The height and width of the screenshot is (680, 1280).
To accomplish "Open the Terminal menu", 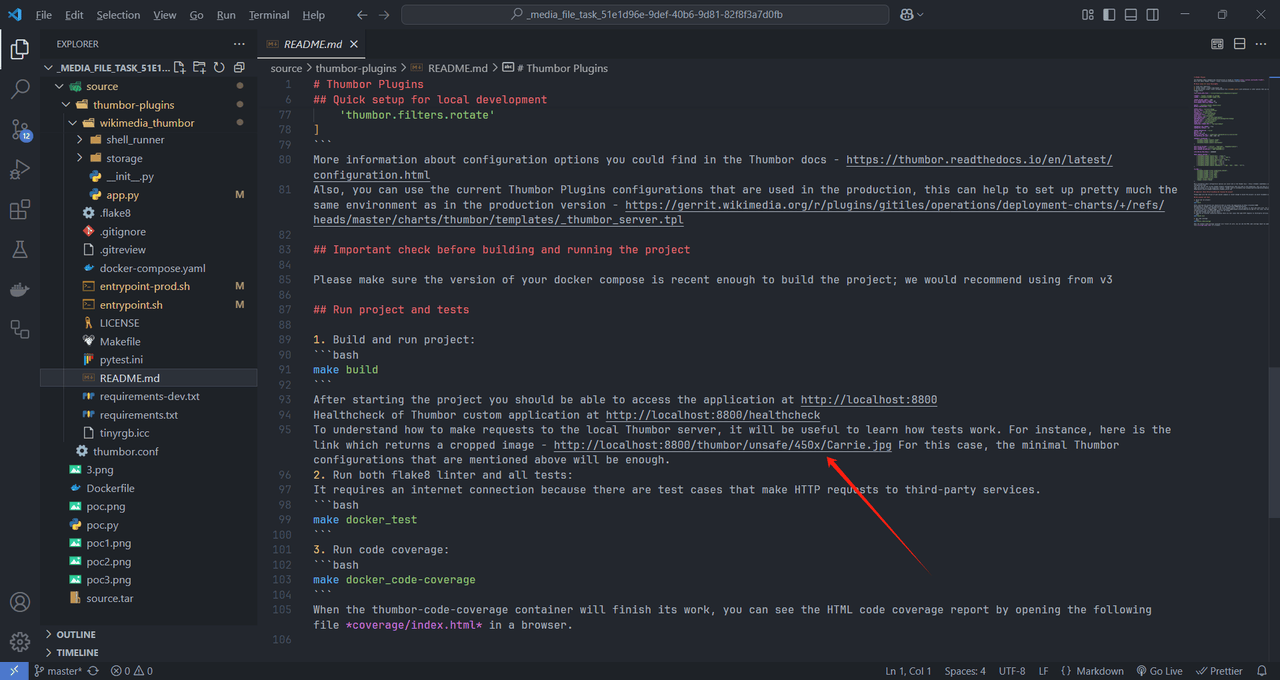I will click(x=268, y=15).
